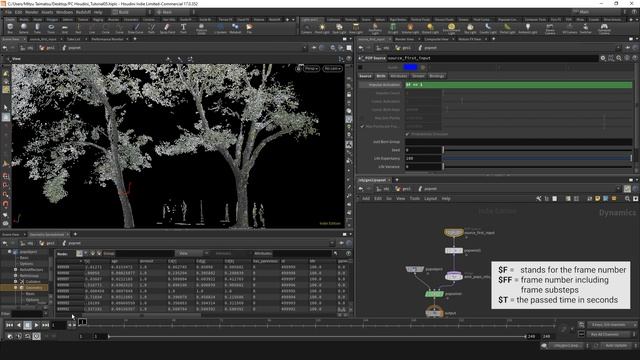Select the Grid shelf tool

64,28
